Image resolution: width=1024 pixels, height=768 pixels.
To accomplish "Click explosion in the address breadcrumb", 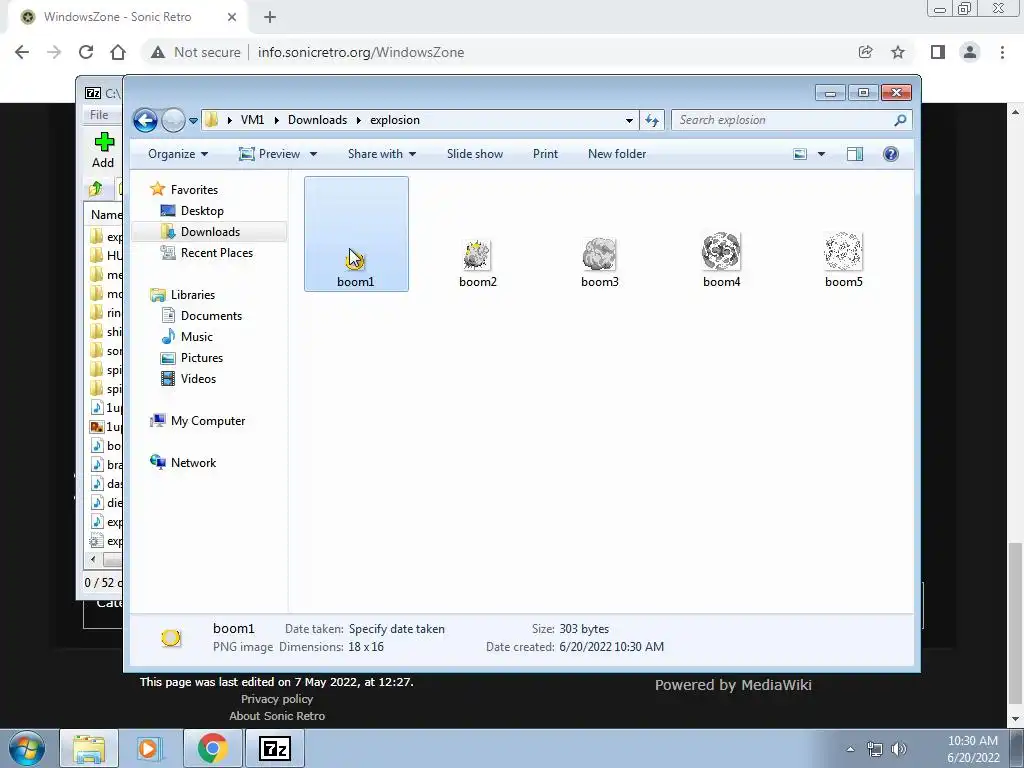I will [394, 120].
